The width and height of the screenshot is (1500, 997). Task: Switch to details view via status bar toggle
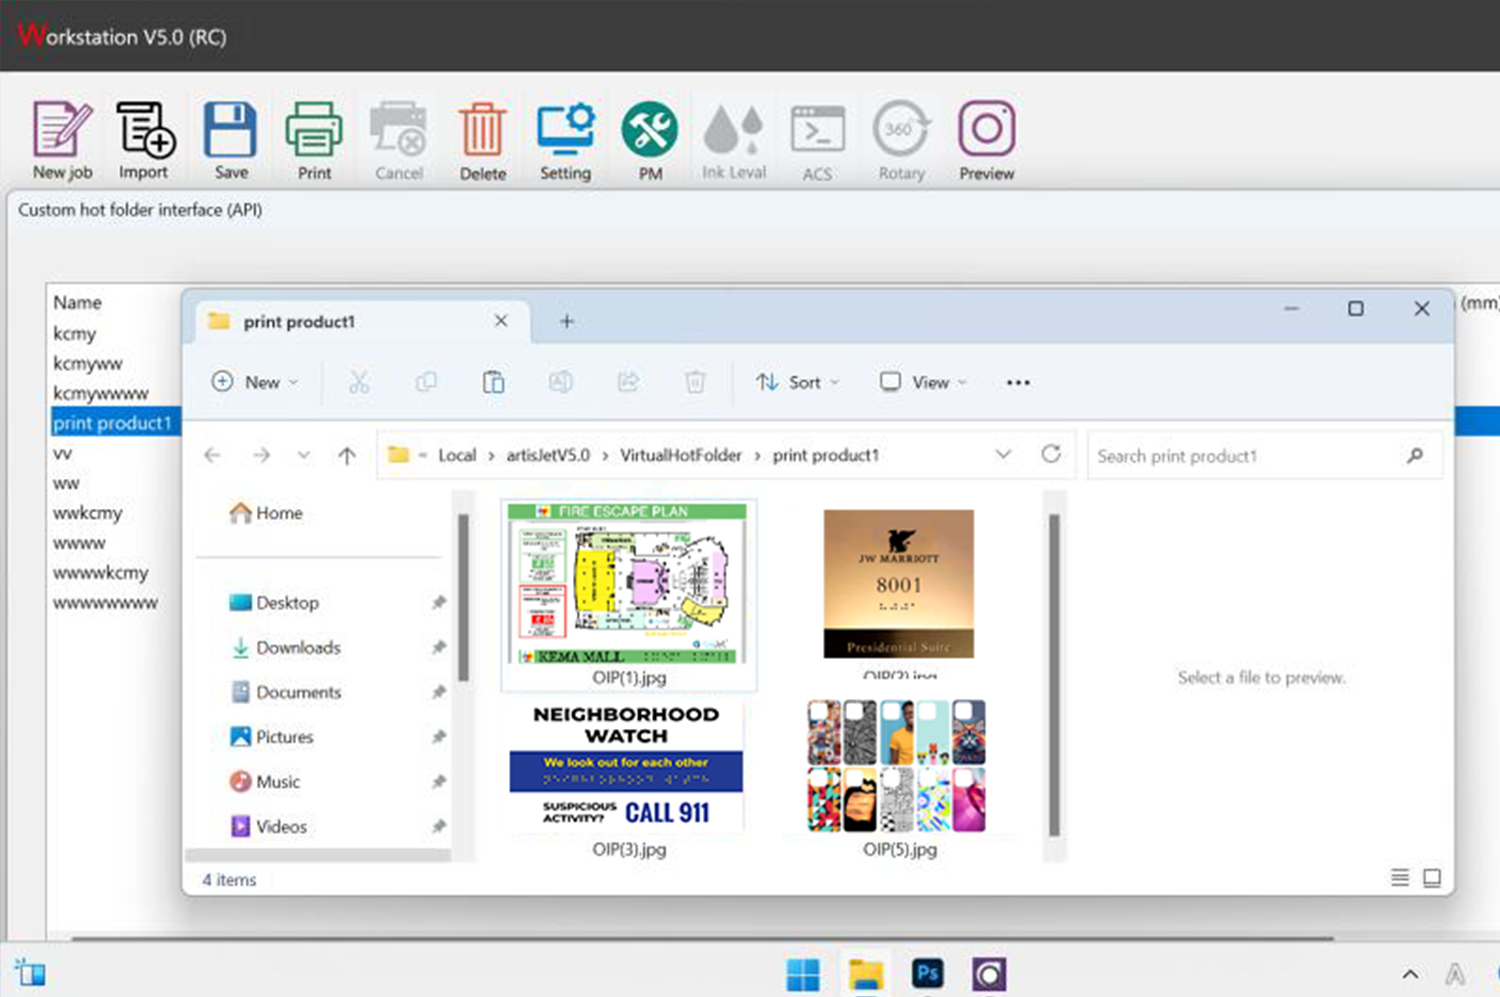[1399, 878]
